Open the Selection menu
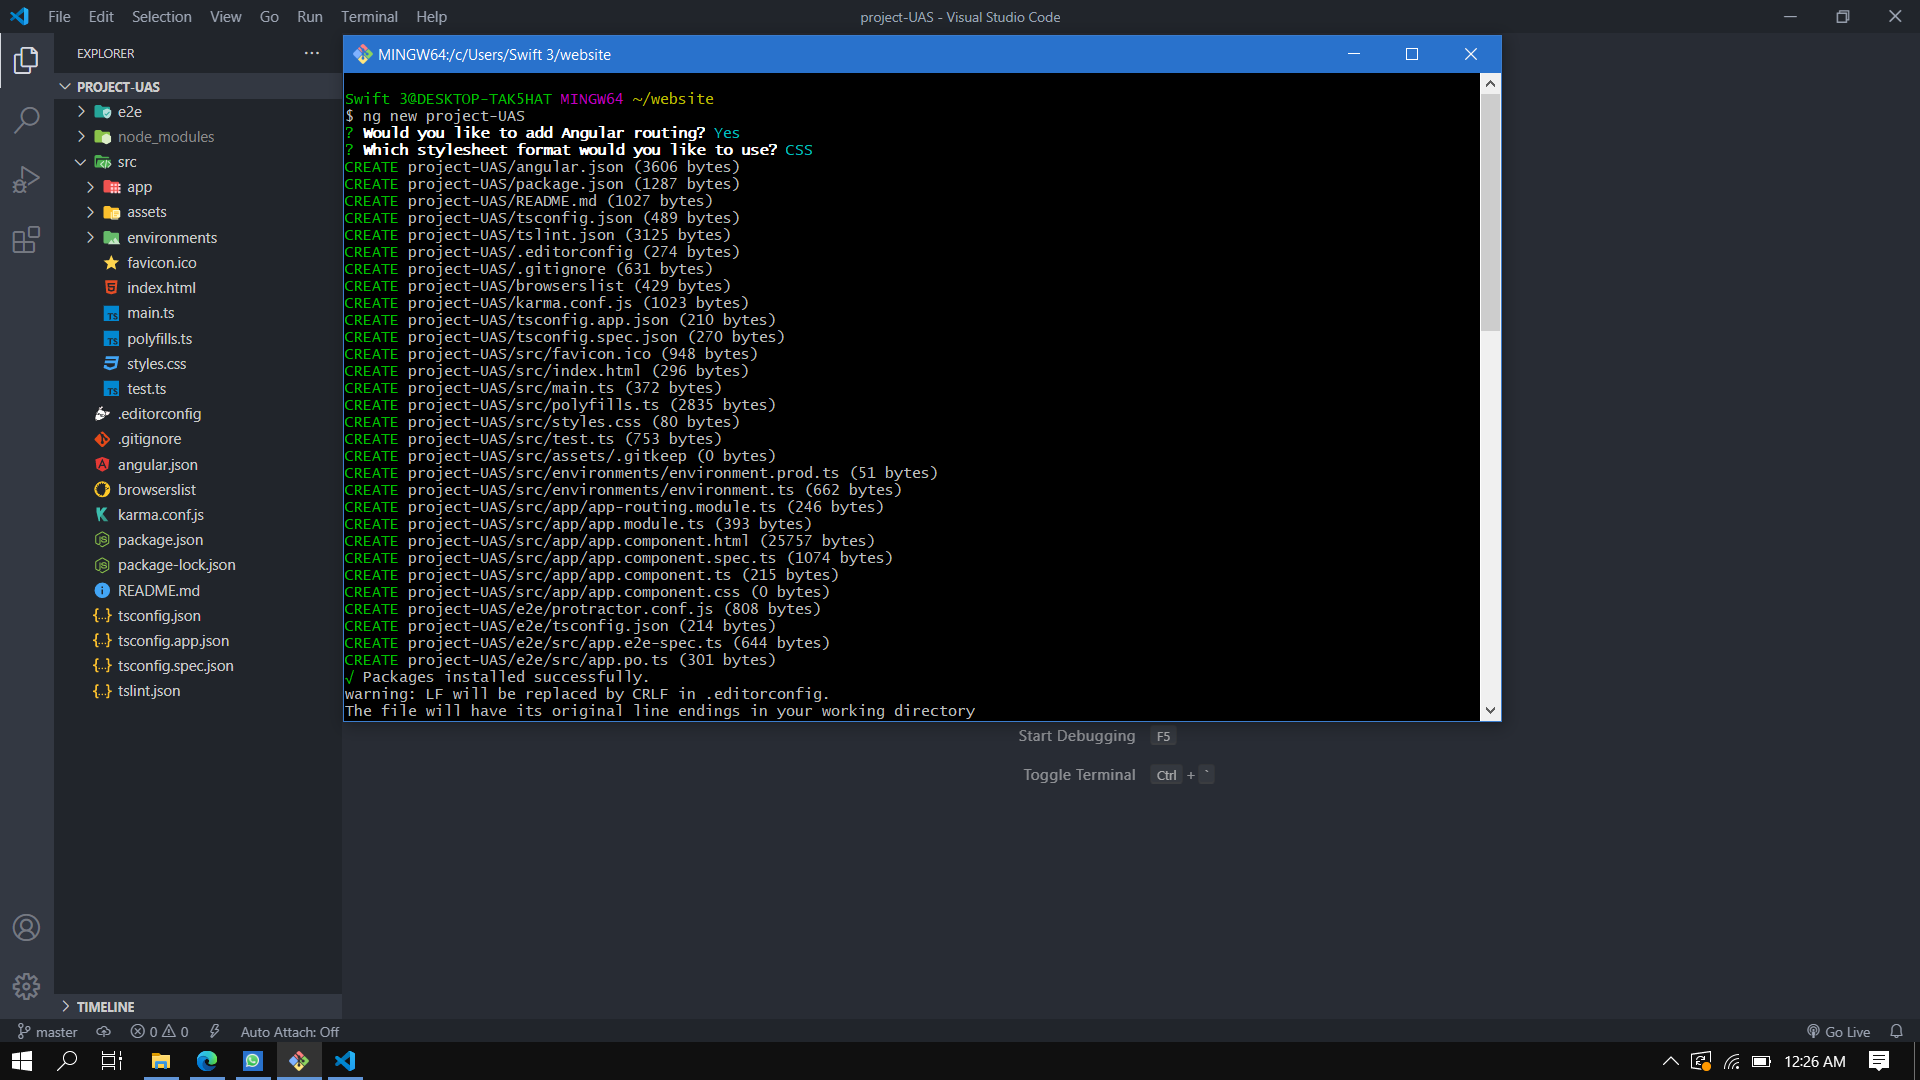The image size is (1920, 1080). (161, 17)
